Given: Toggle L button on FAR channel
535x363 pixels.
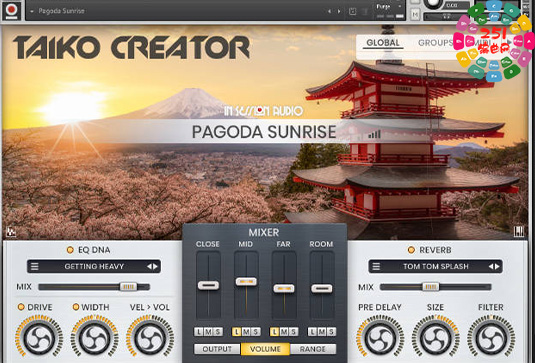Looking at the screenshot, I should point(275,332).
